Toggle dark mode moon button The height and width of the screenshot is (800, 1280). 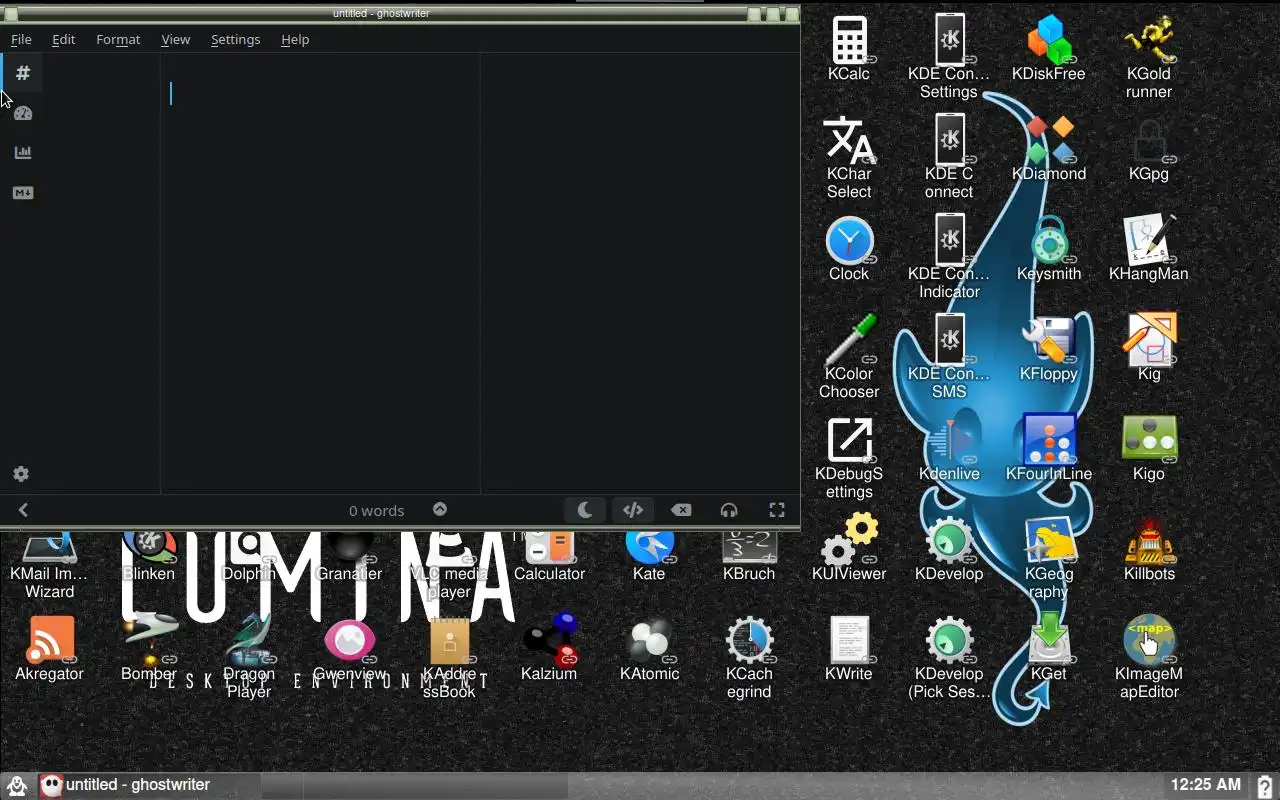tap(585, 510)
